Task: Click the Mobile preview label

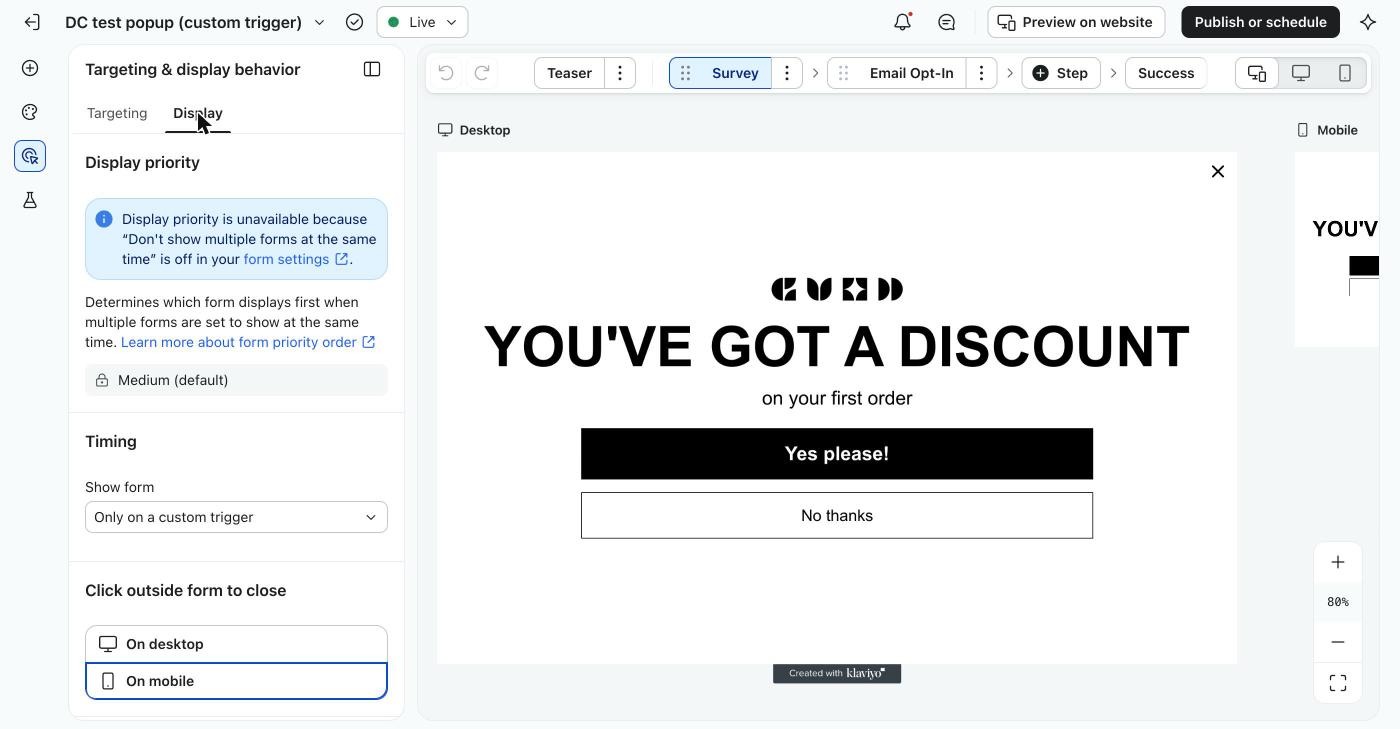Action: (x=1327, y=130)
